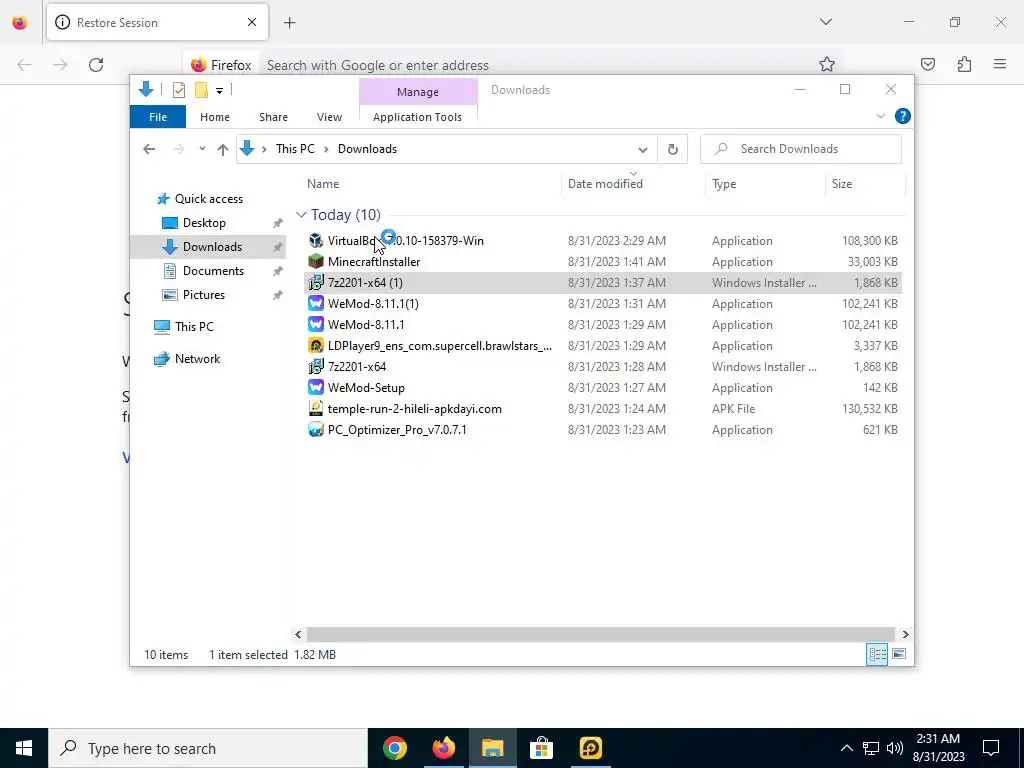Click the WeMod-Setup file icon
The image size is (1024, 768).
pos(316,387)
